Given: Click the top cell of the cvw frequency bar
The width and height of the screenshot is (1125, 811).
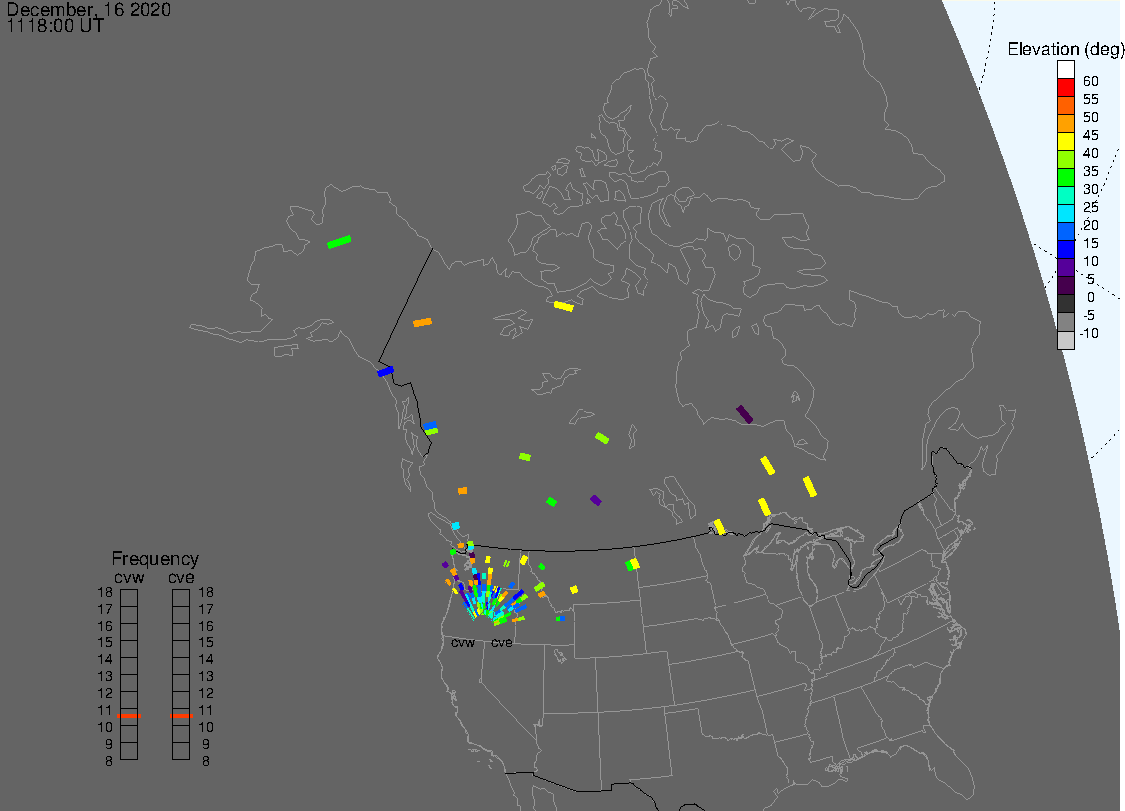Looking at the screenshot, I should pyautogui.click(x=129, y=598).
